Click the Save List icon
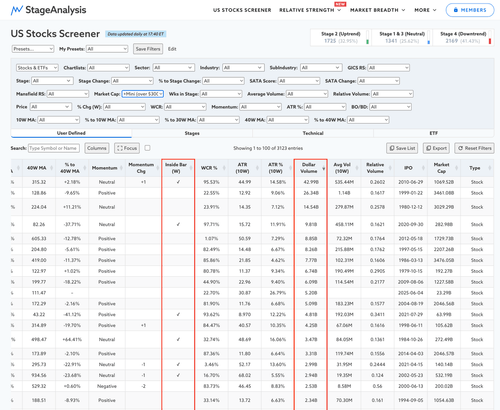Viewport: 500px width, 410px height. [x=392, y=148]
